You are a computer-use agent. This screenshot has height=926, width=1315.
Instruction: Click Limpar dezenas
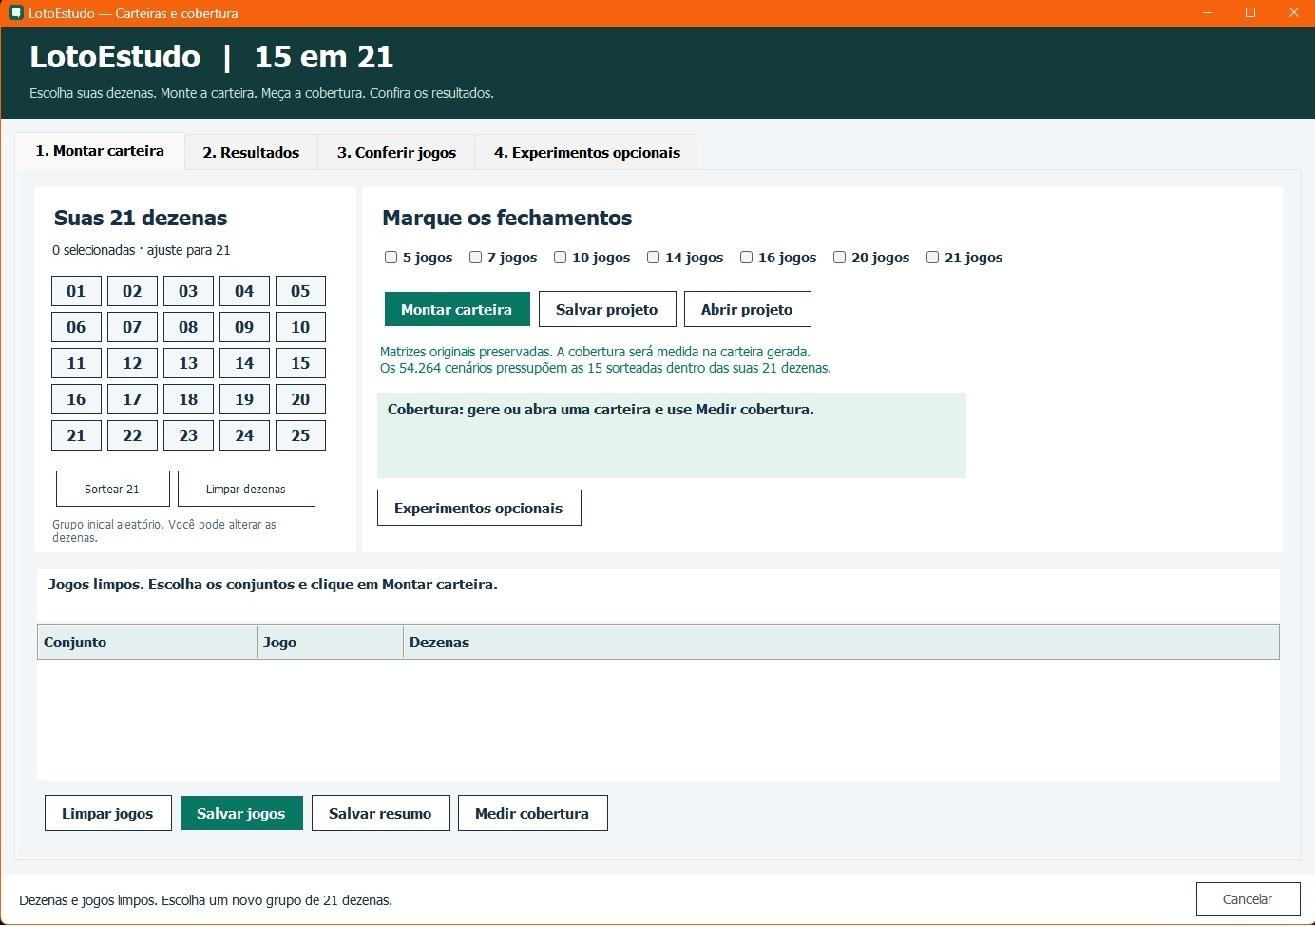pos(246,489)
